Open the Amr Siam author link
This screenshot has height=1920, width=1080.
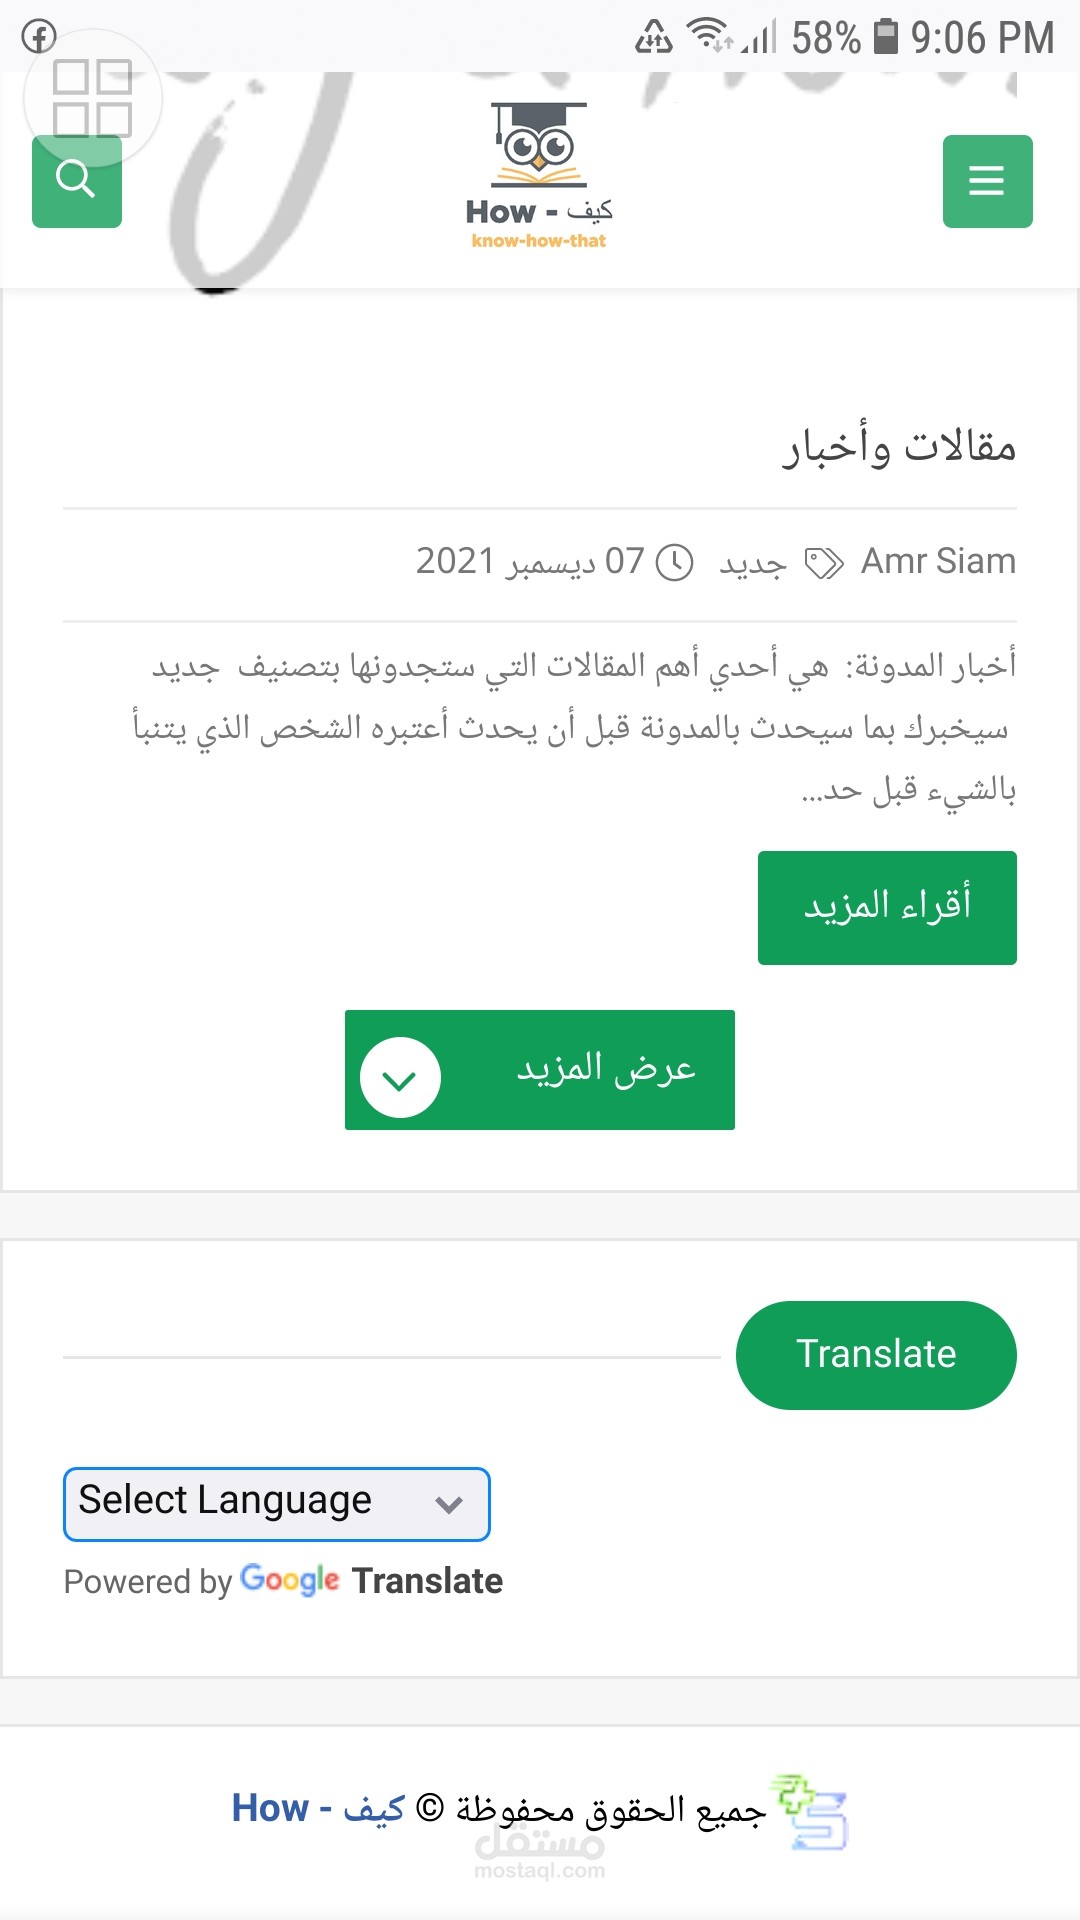click(938, 561)
